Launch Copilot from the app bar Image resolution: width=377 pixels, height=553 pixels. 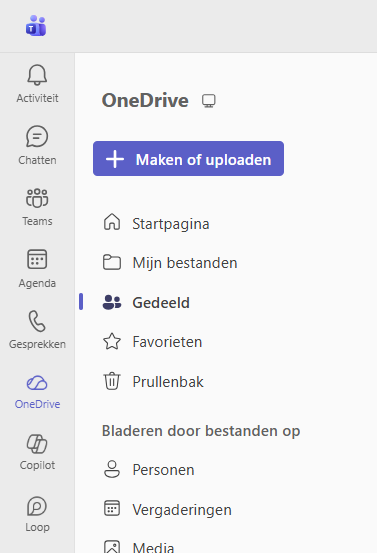pyautogui.click(x=37, y=444)
